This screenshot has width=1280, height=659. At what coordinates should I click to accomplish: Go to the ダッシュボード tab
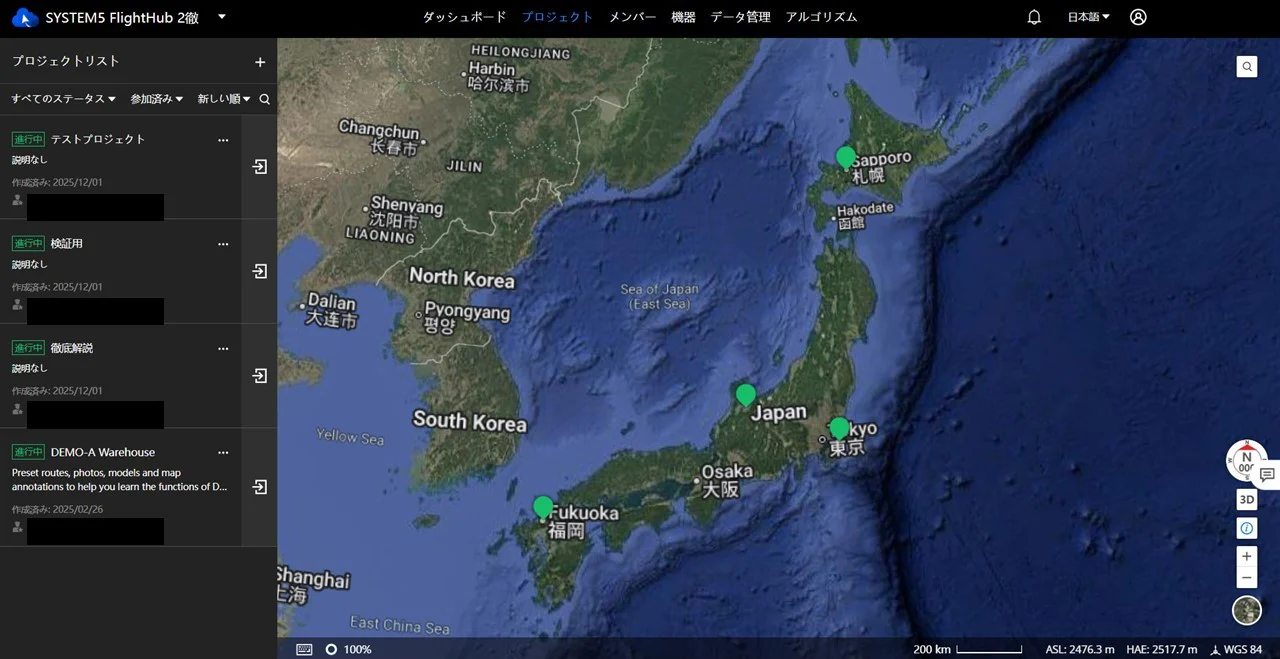(464, 17)
